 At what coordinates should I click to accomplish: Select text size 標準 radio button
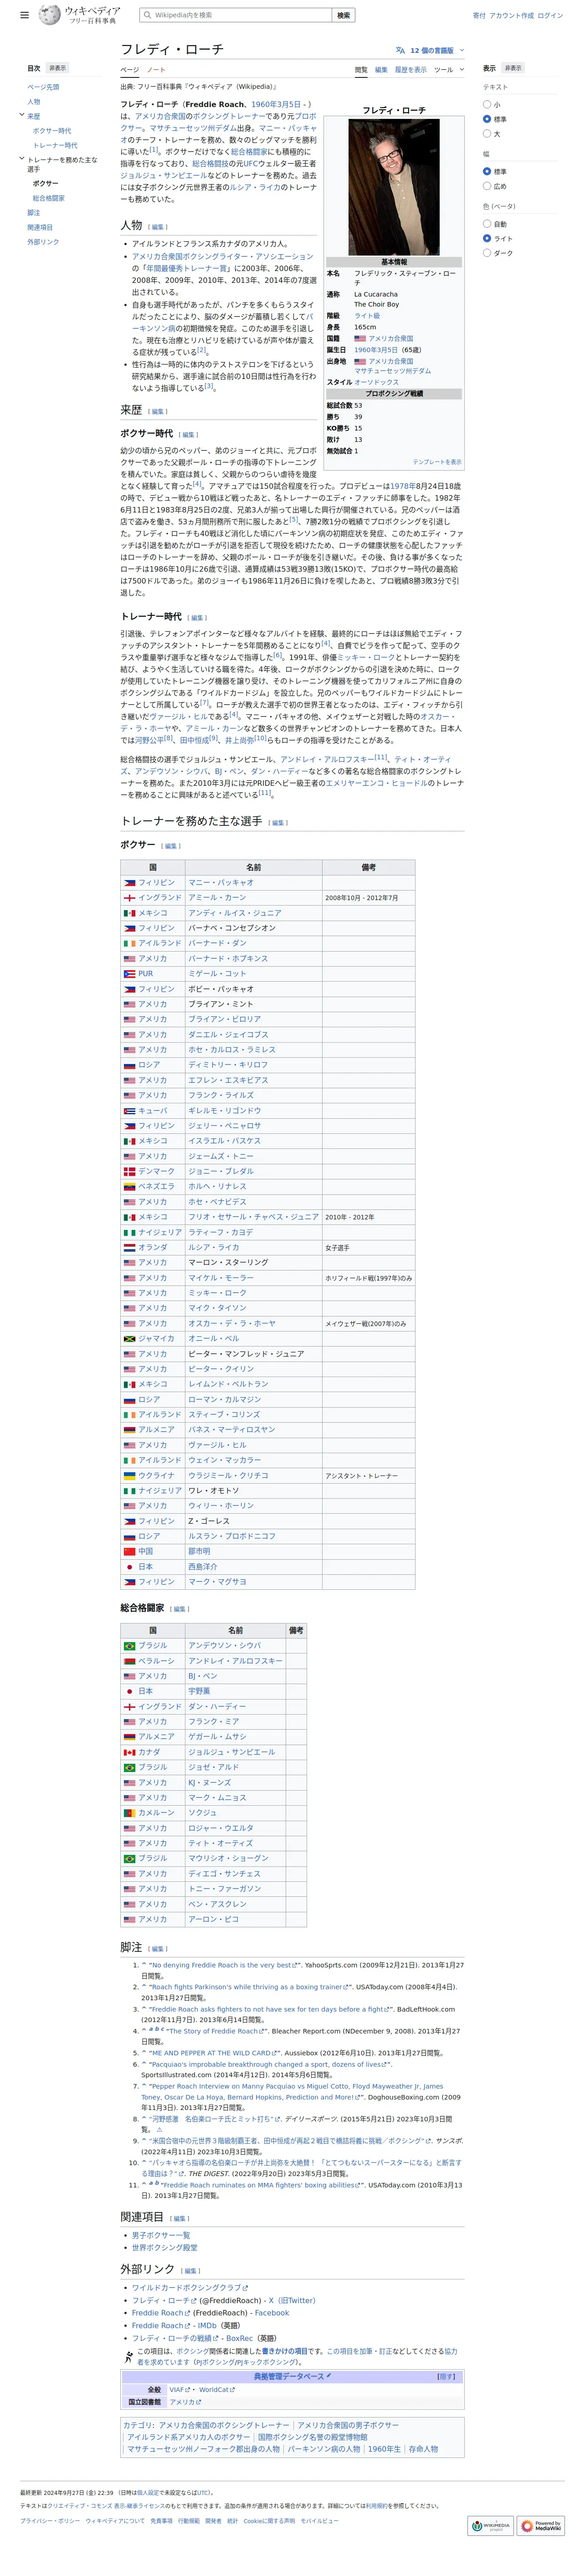click(x=487, y=119)
